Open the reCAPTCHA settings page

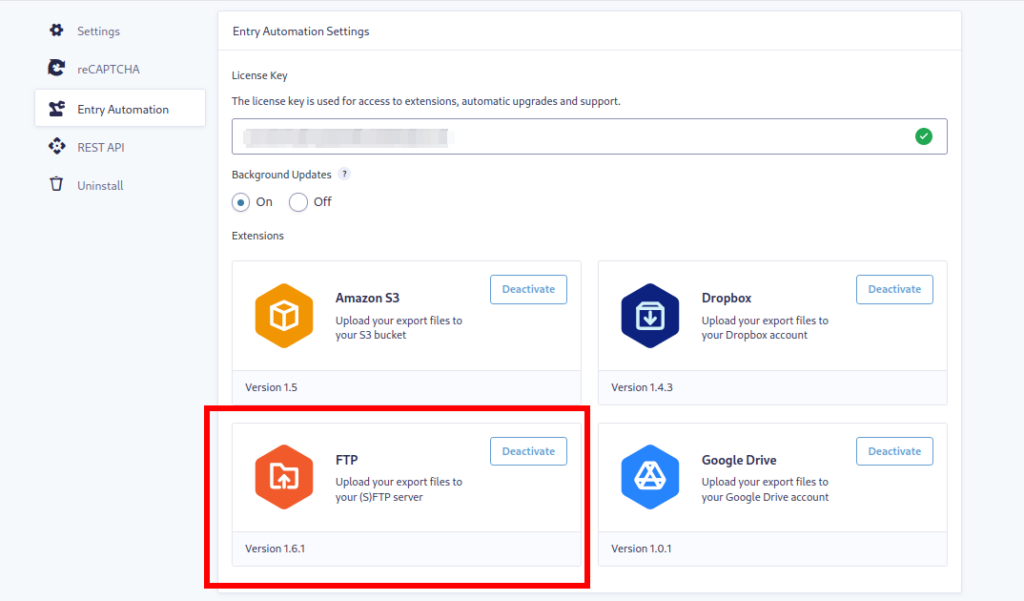(x=108, y=69)
